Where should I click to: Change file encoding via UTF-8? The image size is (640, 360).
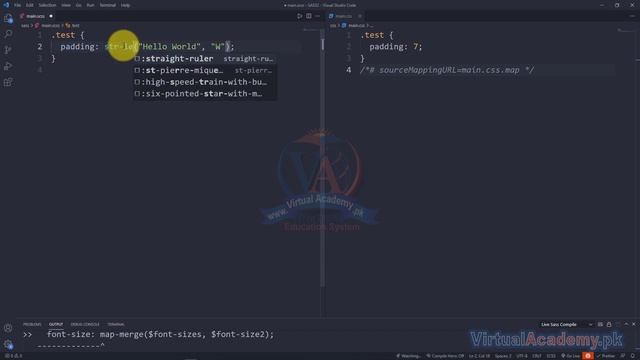522,356
